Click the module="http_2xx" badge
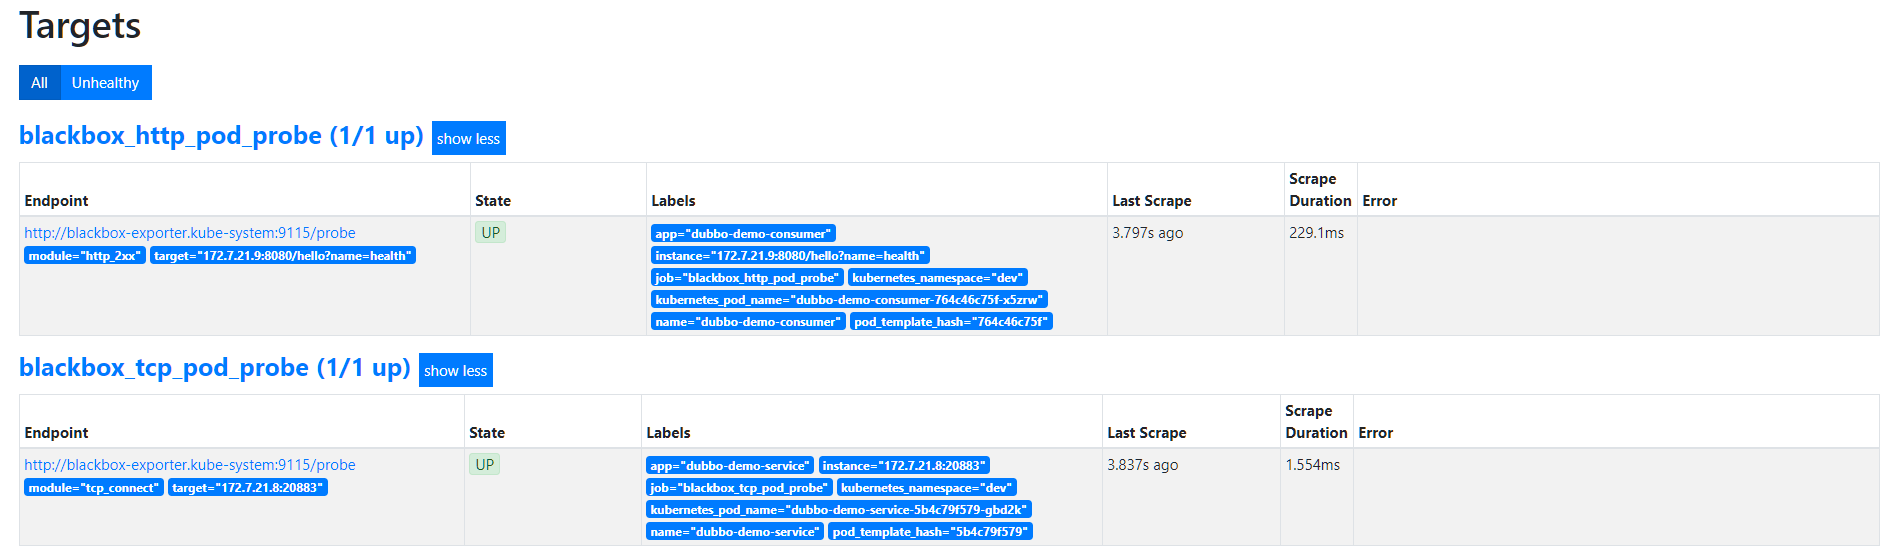This screenshot has height=557, width=1893. tap(84, 256)
